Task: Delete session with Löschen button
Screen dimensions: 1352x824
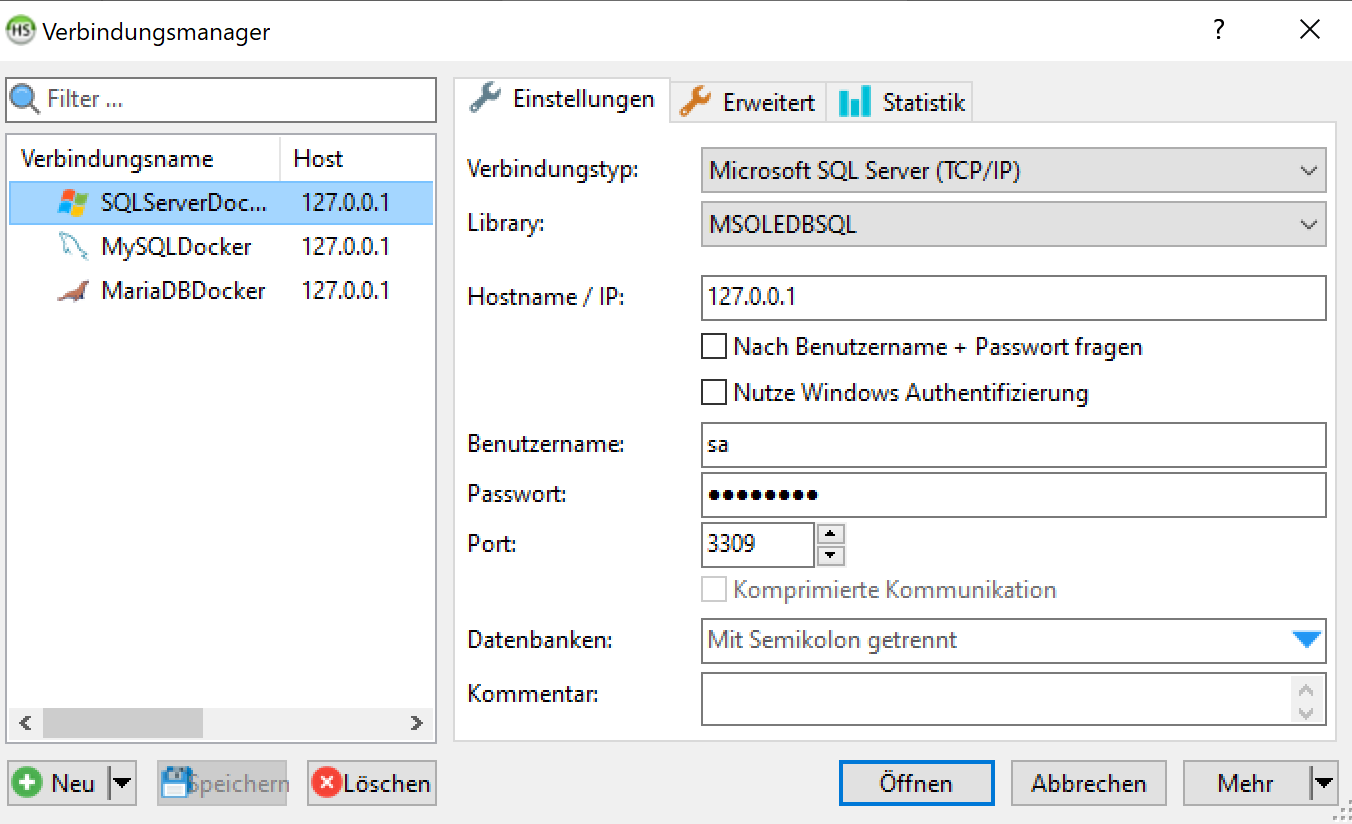Action: (372, 783)
